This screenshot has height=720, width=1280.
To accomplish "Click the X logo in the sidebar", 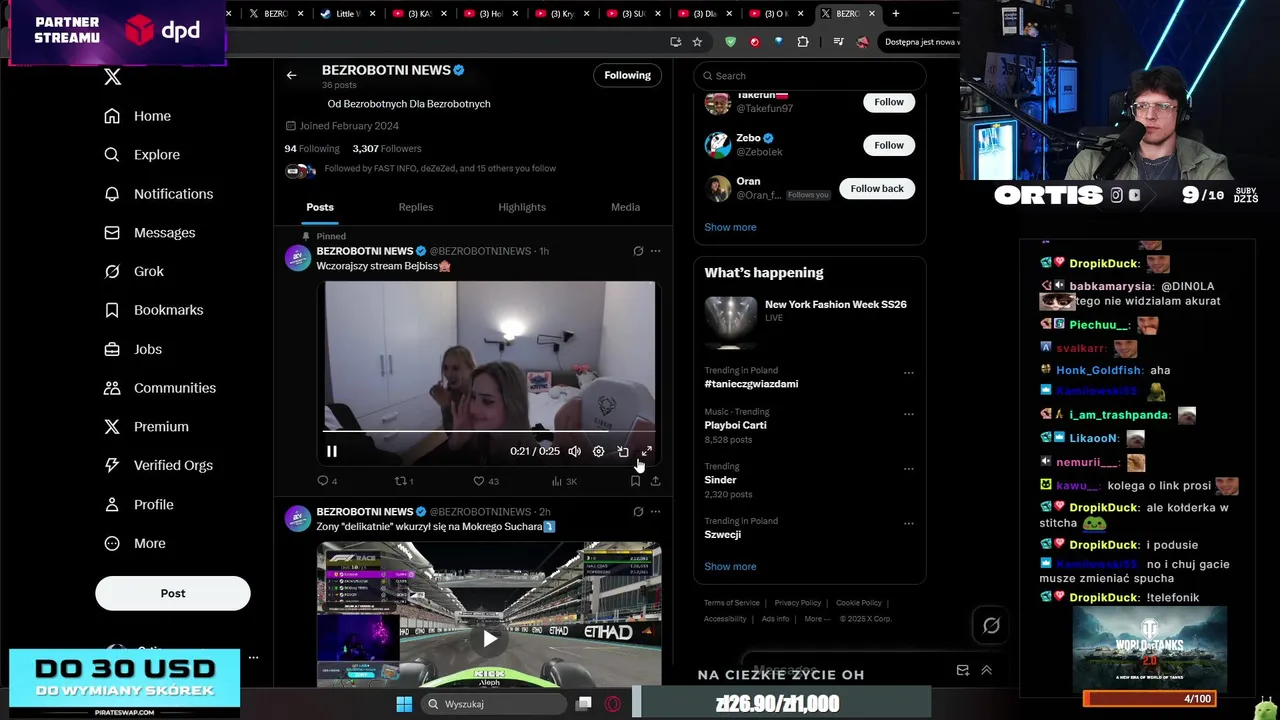I will tap(112, 77).
